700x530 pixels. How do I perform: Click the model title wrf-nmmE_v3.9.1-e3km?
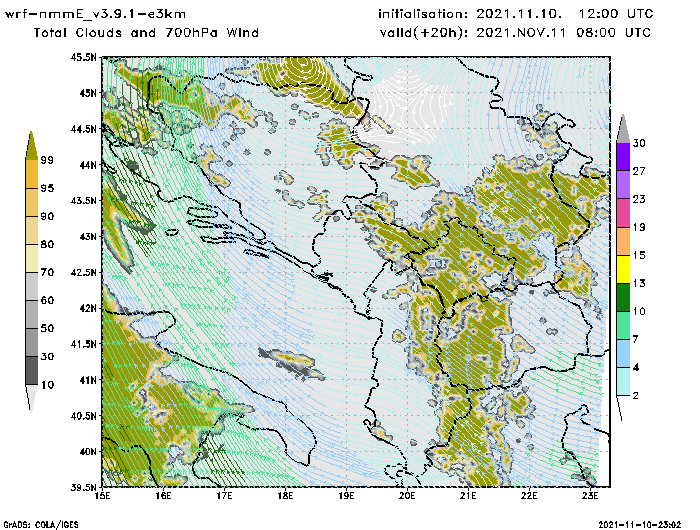tap(95, 14)
